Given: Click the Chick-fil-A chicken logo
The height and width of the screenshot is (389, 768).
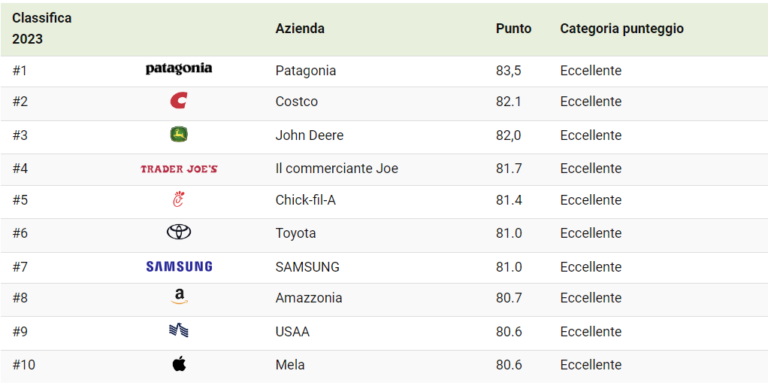Looking at the screenshot, I should coord(179,199).
